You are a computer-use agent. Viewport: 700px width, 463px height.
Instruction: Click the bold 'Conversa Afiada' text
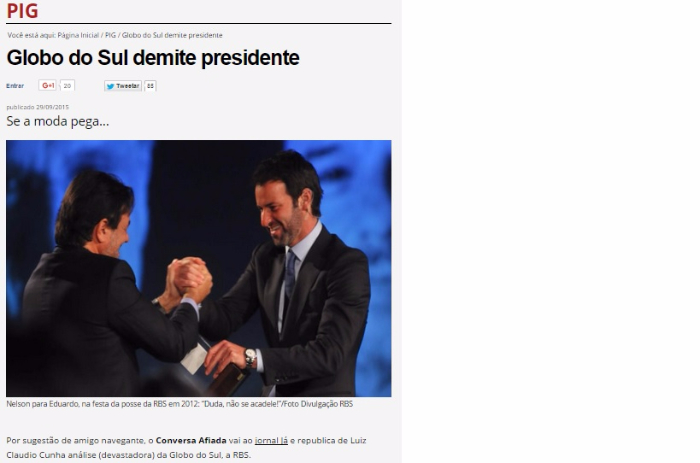point(191,440)
